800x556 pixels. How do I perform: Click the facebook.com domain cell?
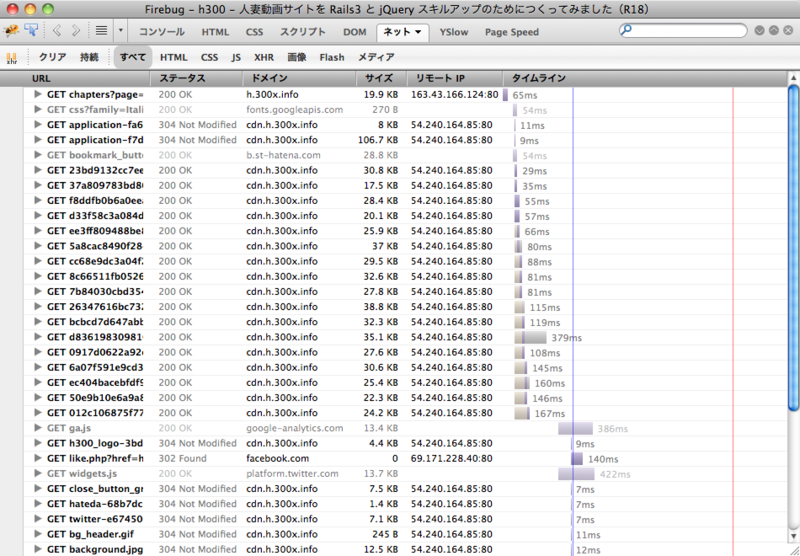(278, 458)
